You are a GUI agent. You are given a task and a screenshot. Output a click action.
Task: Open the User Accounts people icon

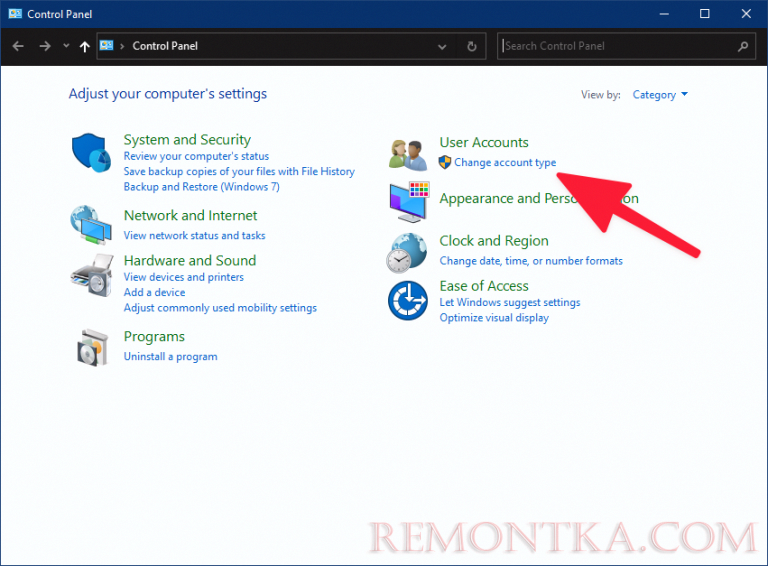click(408, 155)
